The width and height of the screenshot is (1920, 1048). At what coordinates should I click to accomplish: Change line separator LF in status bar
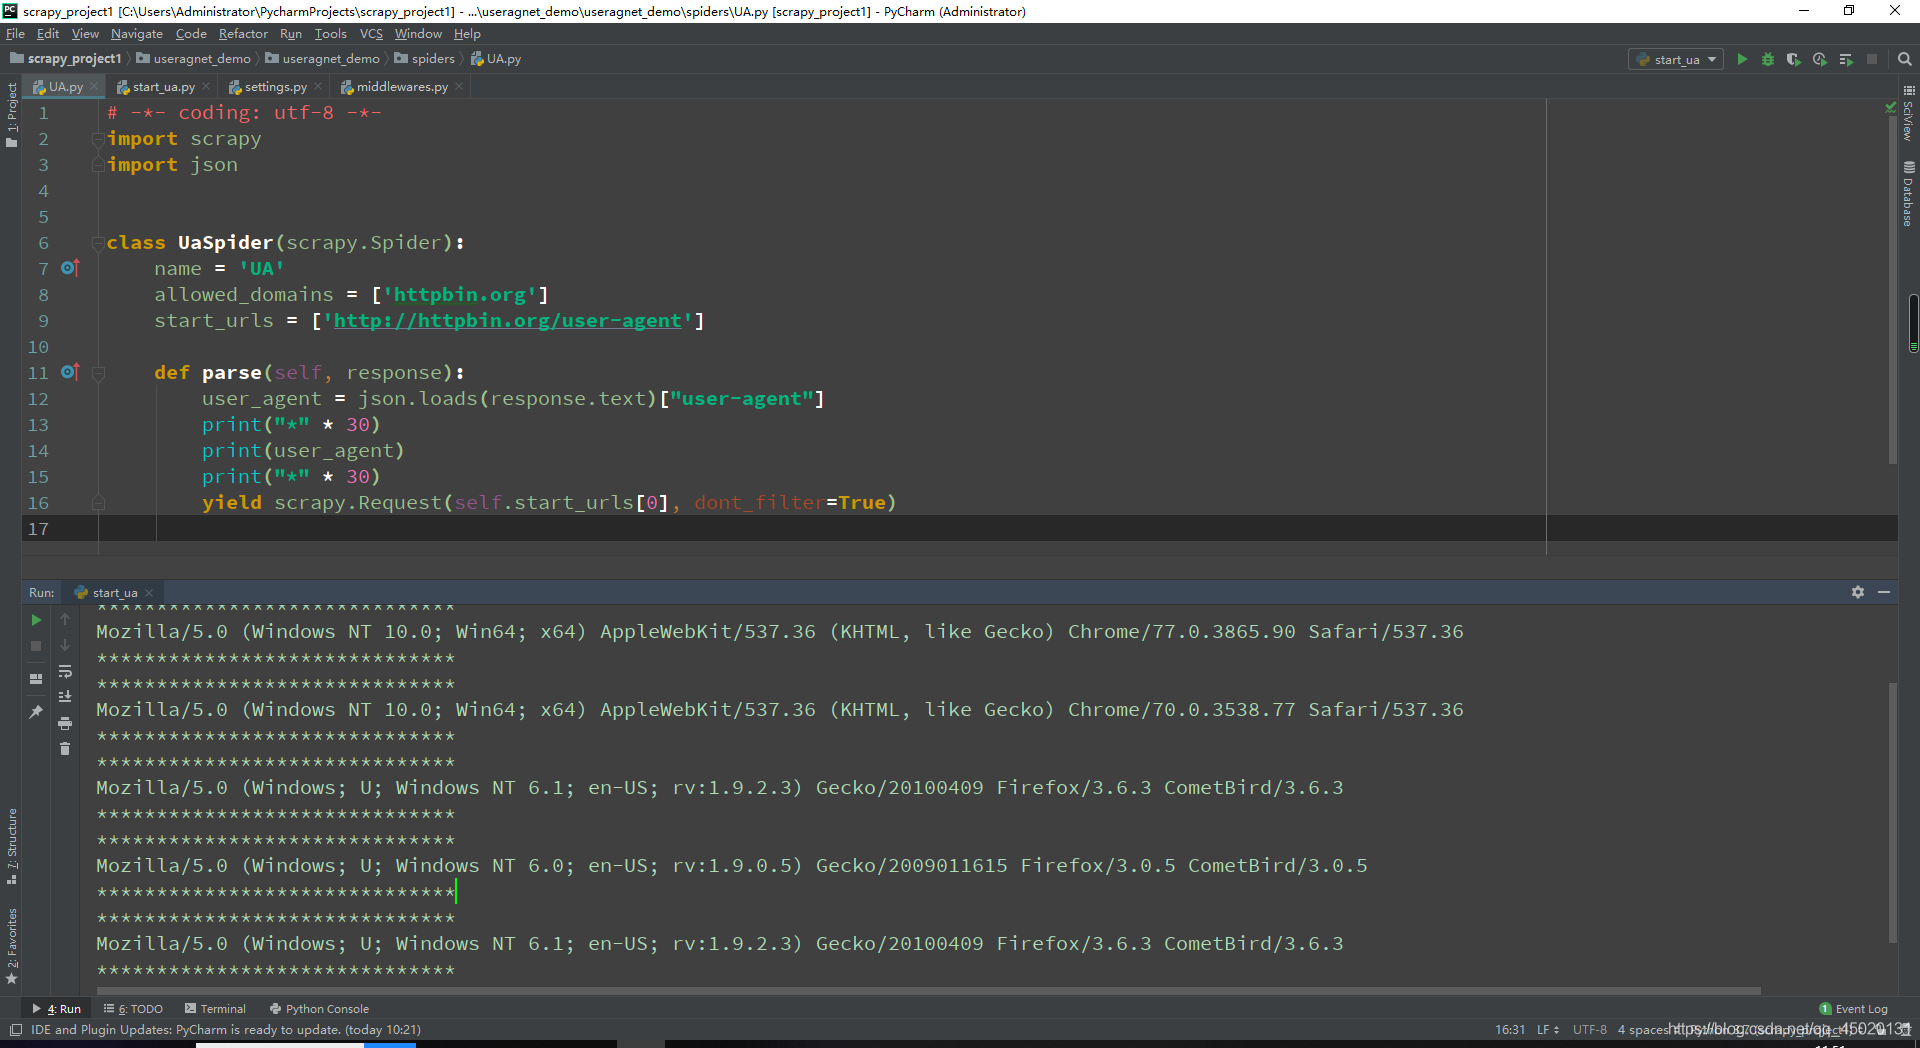(x=1548, y=1030)
